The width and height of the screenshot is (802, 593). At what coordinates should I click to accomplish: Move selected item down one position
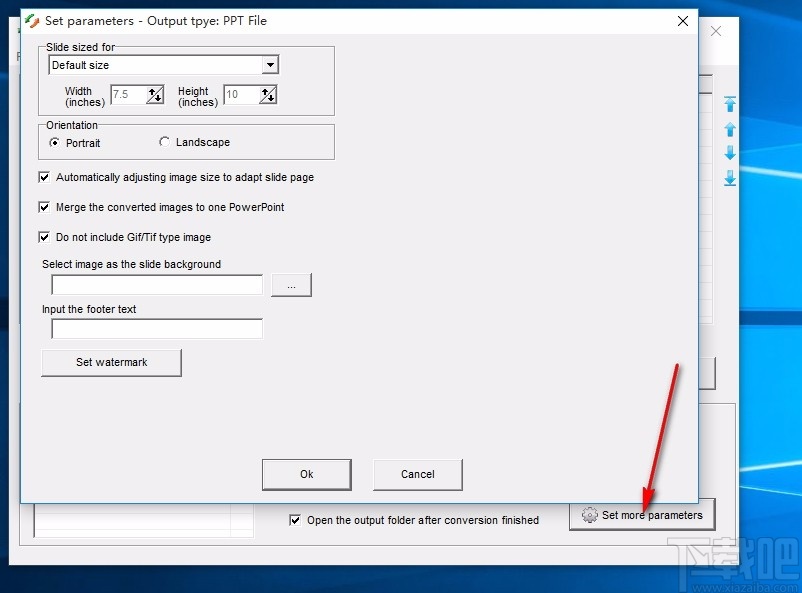click(x=730, y=153)
